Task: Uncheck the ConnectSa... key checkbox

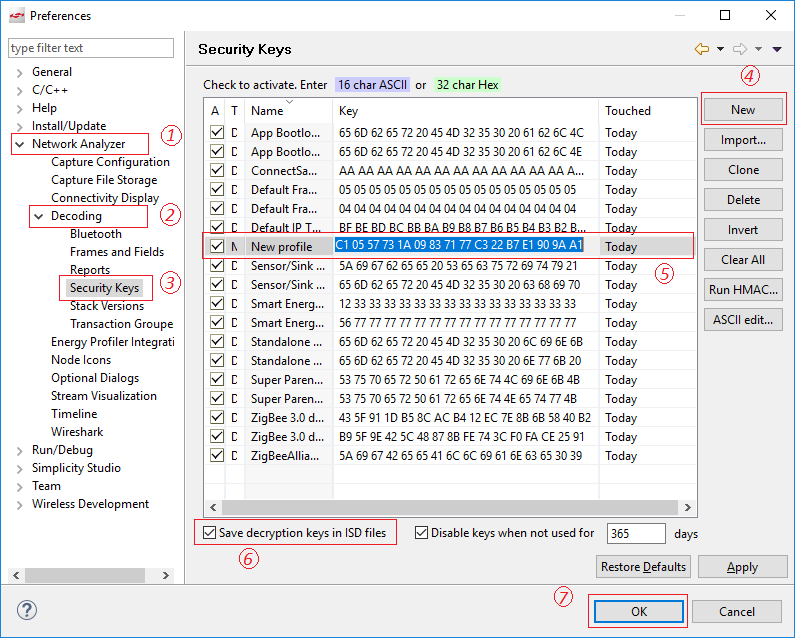Action: click(217, 170)
